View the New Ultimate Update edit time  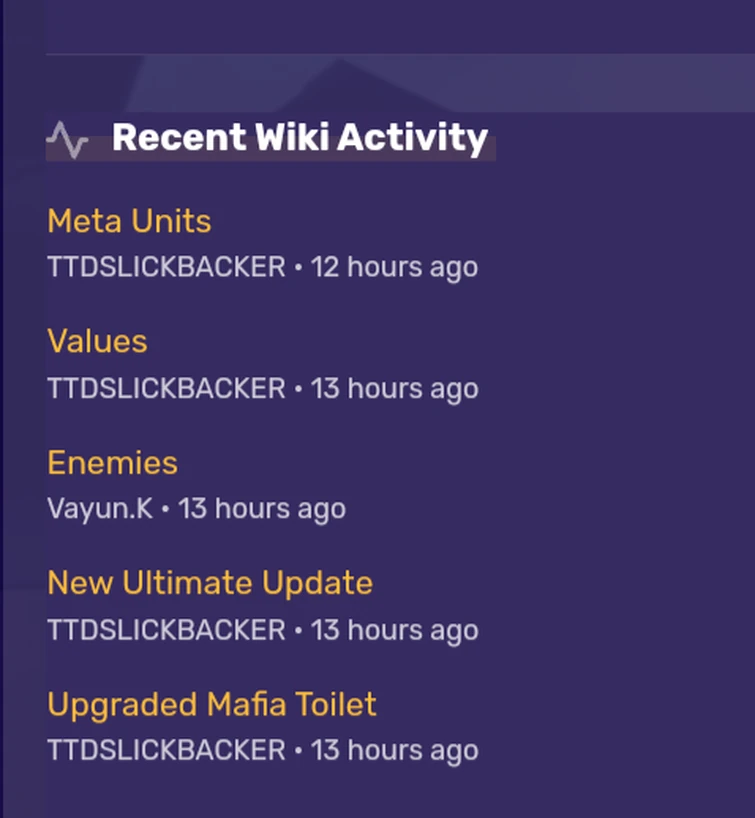point(394,630)
